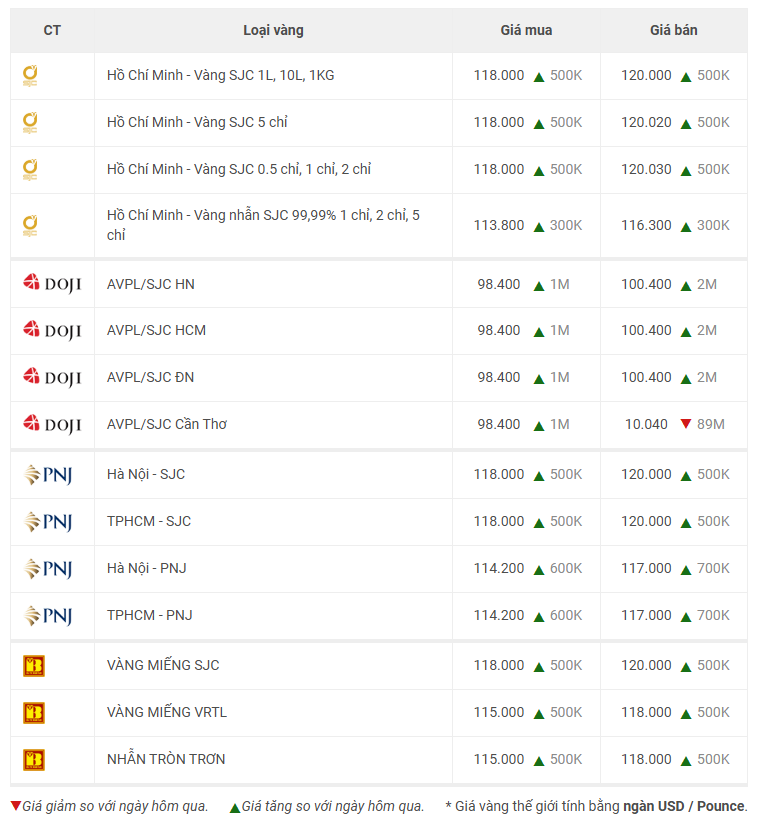
Task: Click the CT column header
Action: 52,30
